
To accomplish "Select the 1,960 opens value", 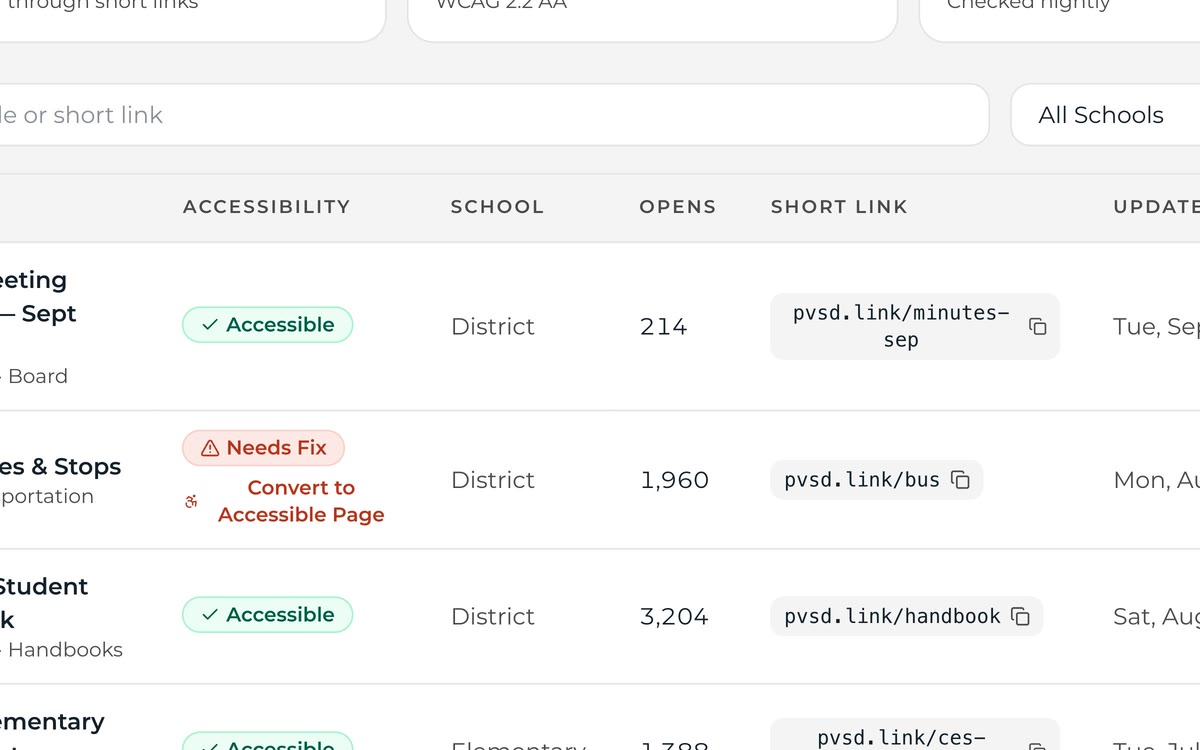I will pos(674,480).
